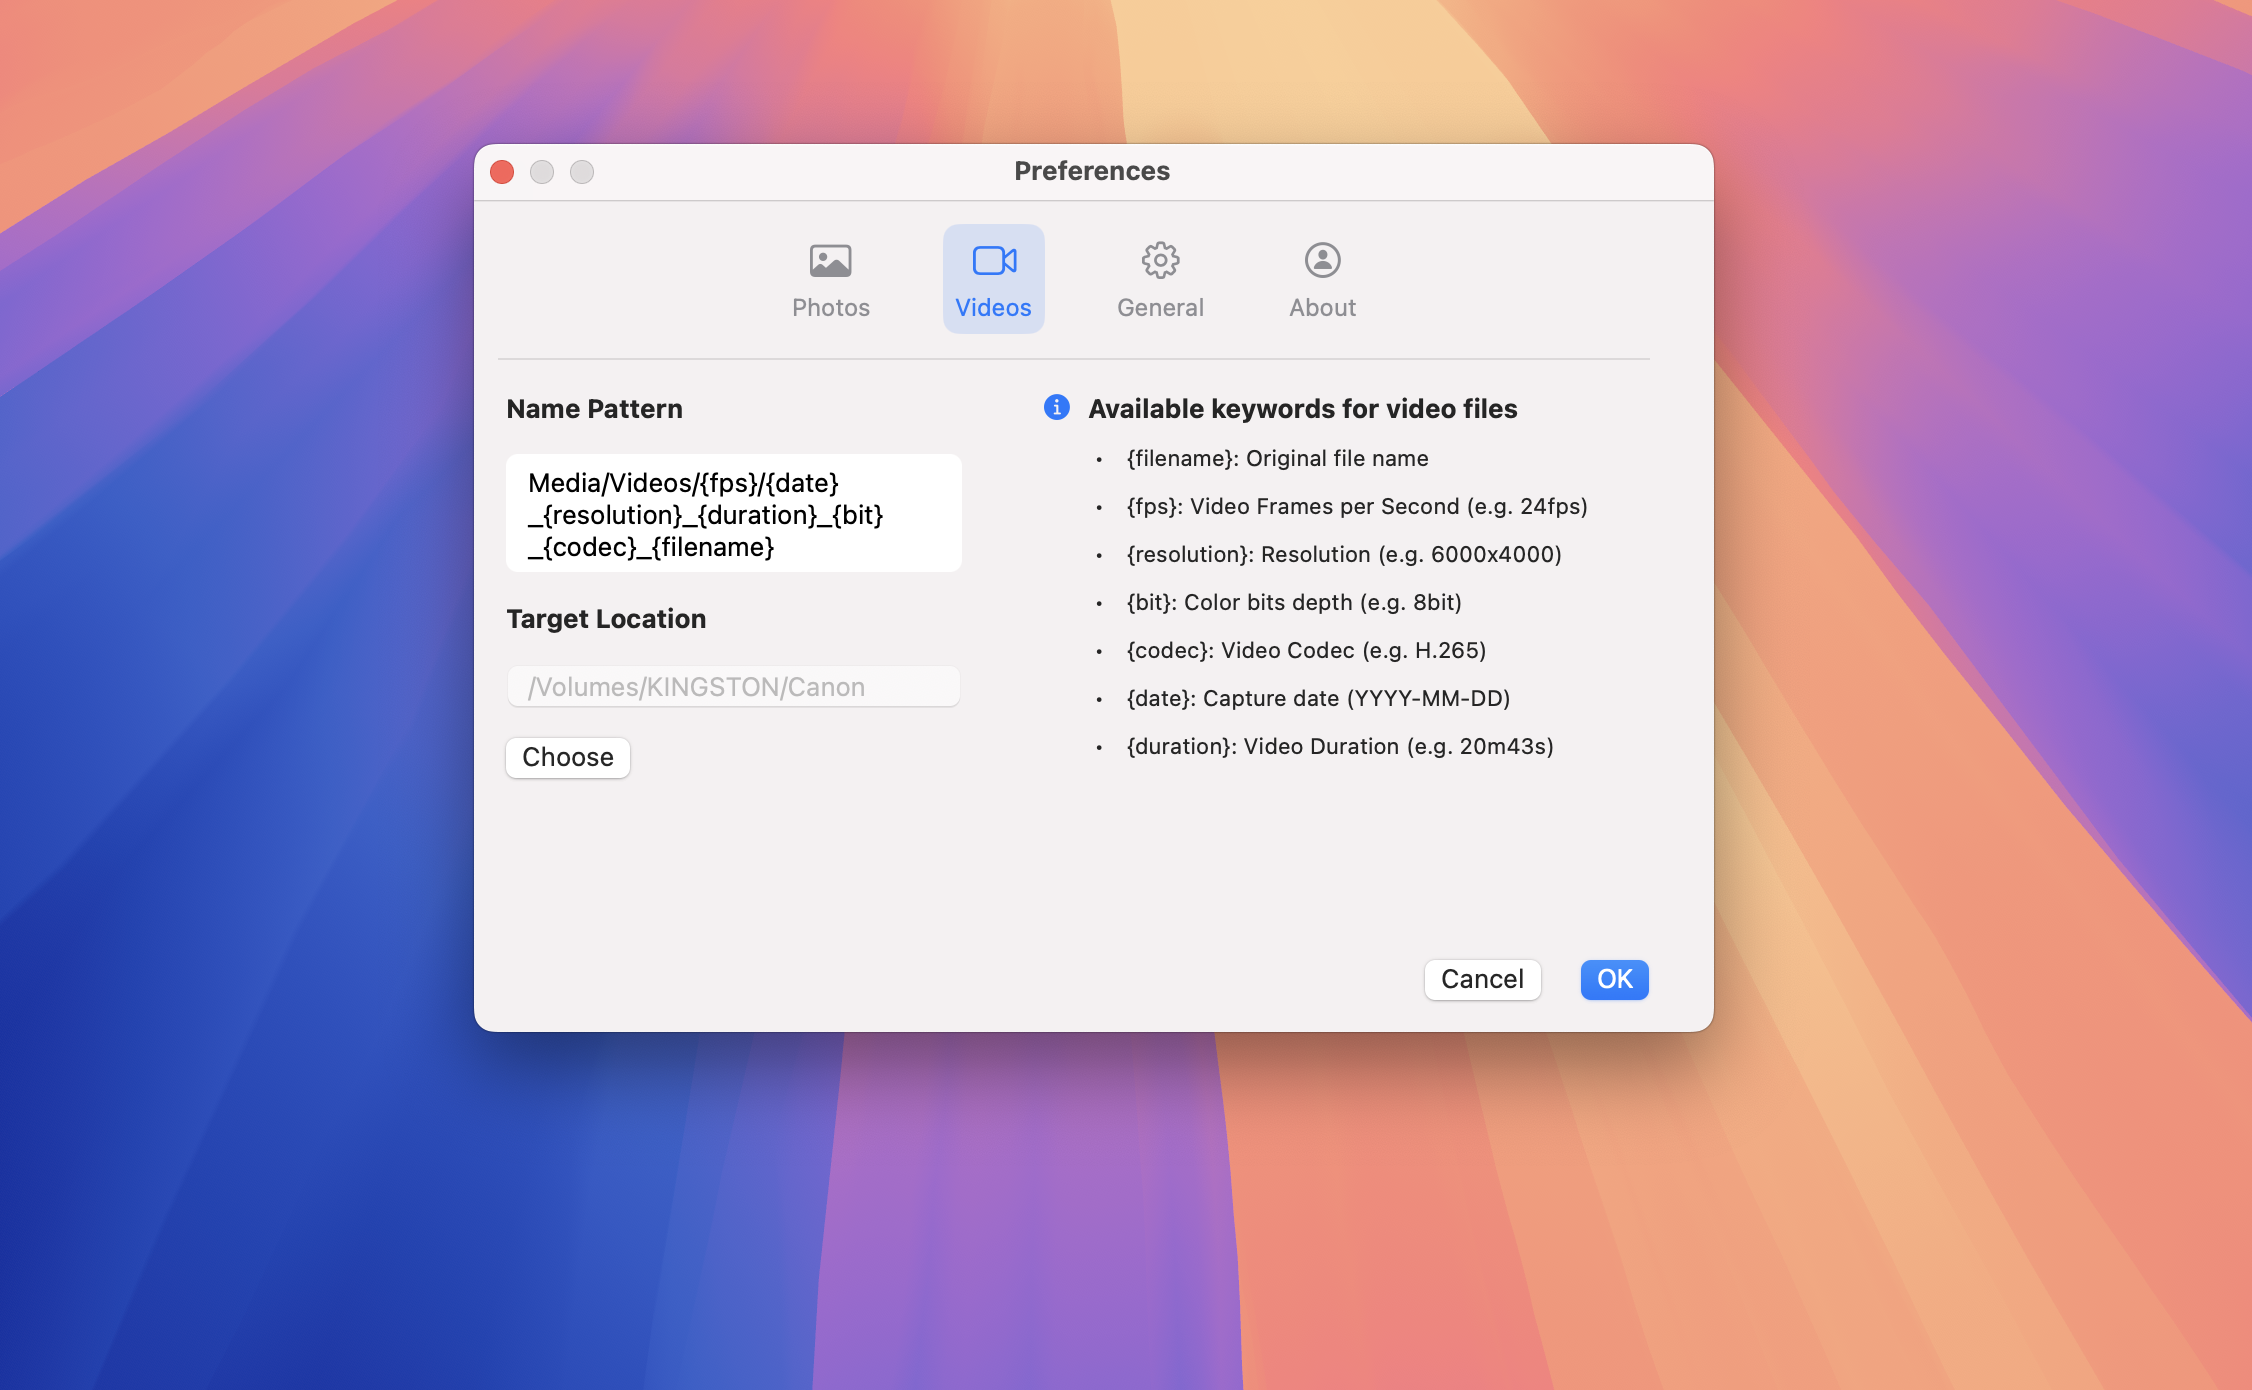Image resolution: width=2252 pixels, height=1390 pixels.
Task: Click the gray zoom window button
Action: point(582,172)
